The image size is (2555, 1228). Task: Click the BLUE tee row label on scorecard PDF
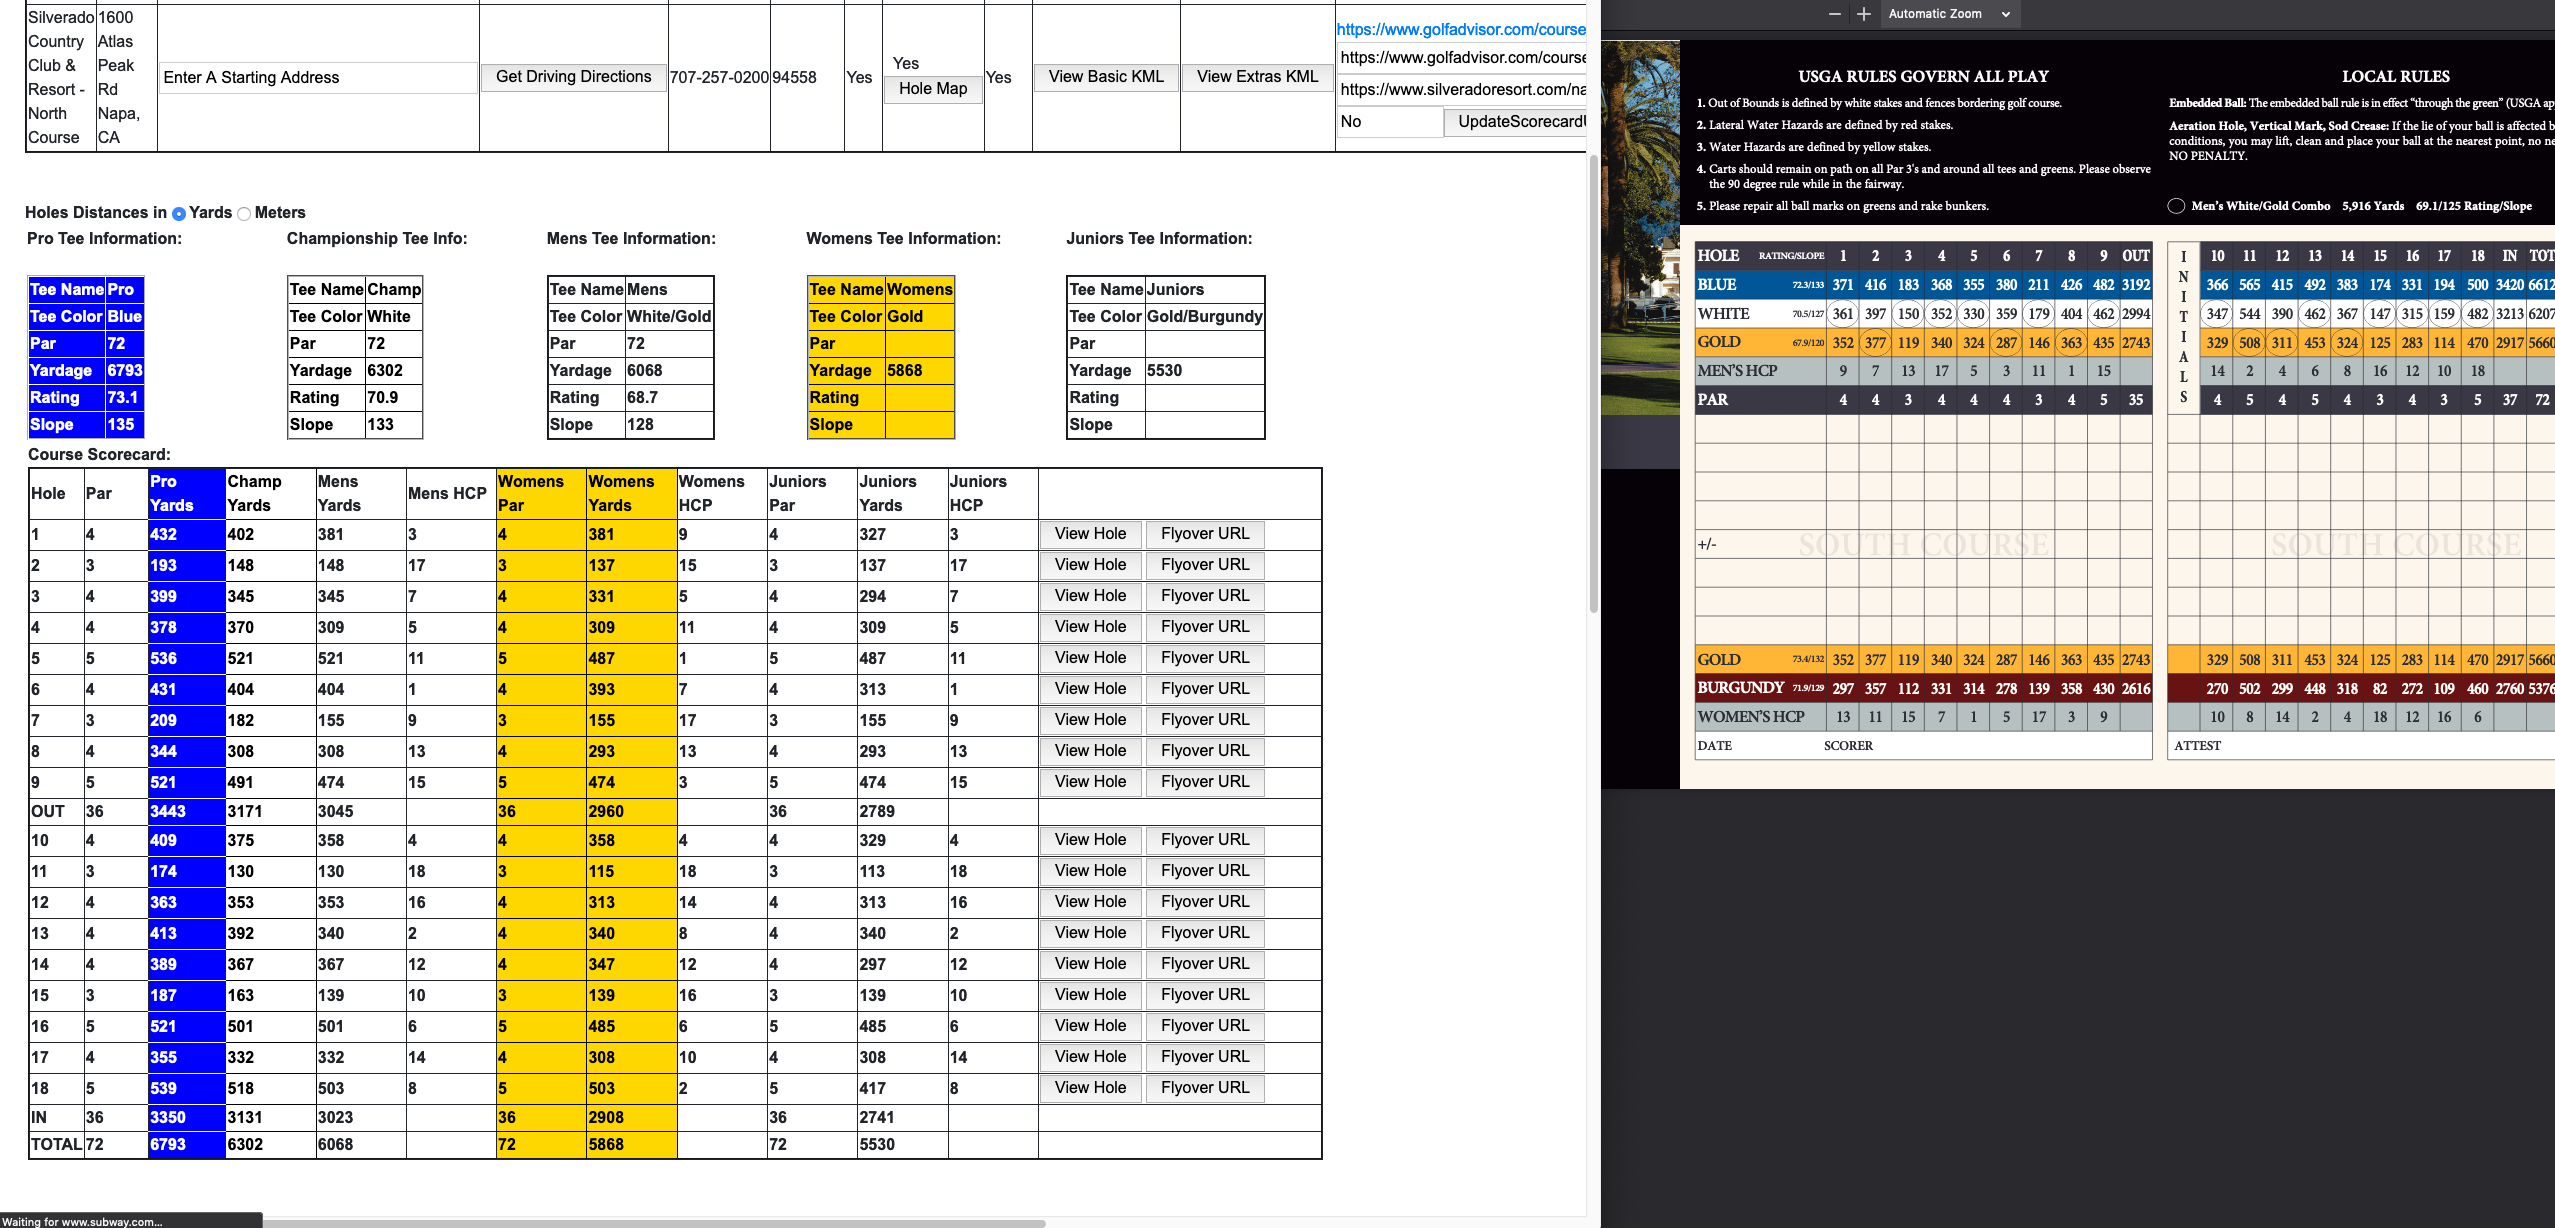pyautogui.click(x=1717, y=285)
